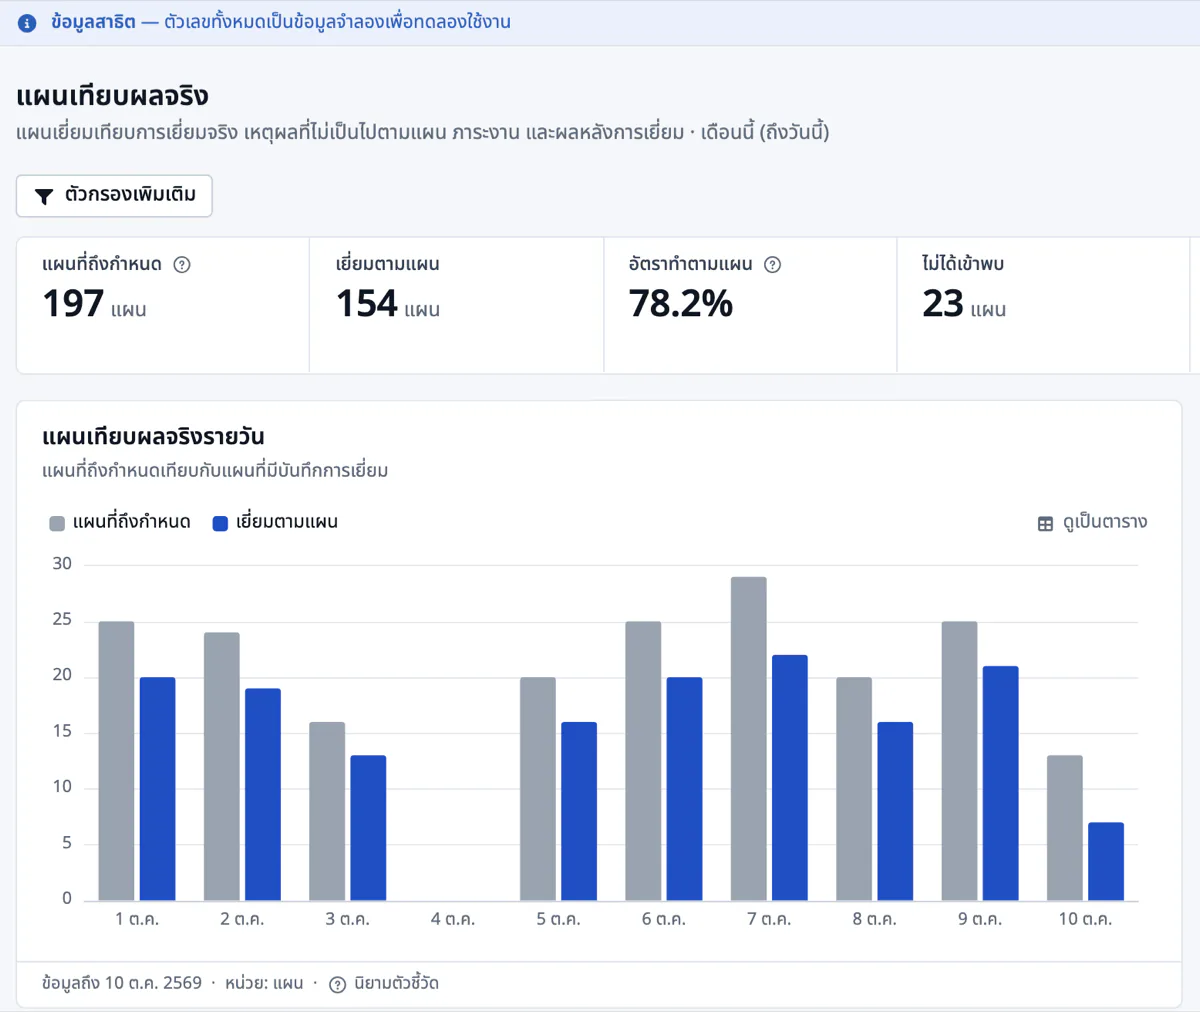Click the แผนเทียบผลจริงรายวัน chart title
Image resolution: width=1200 pixels, height=1012 pixels.
point(153,437)
